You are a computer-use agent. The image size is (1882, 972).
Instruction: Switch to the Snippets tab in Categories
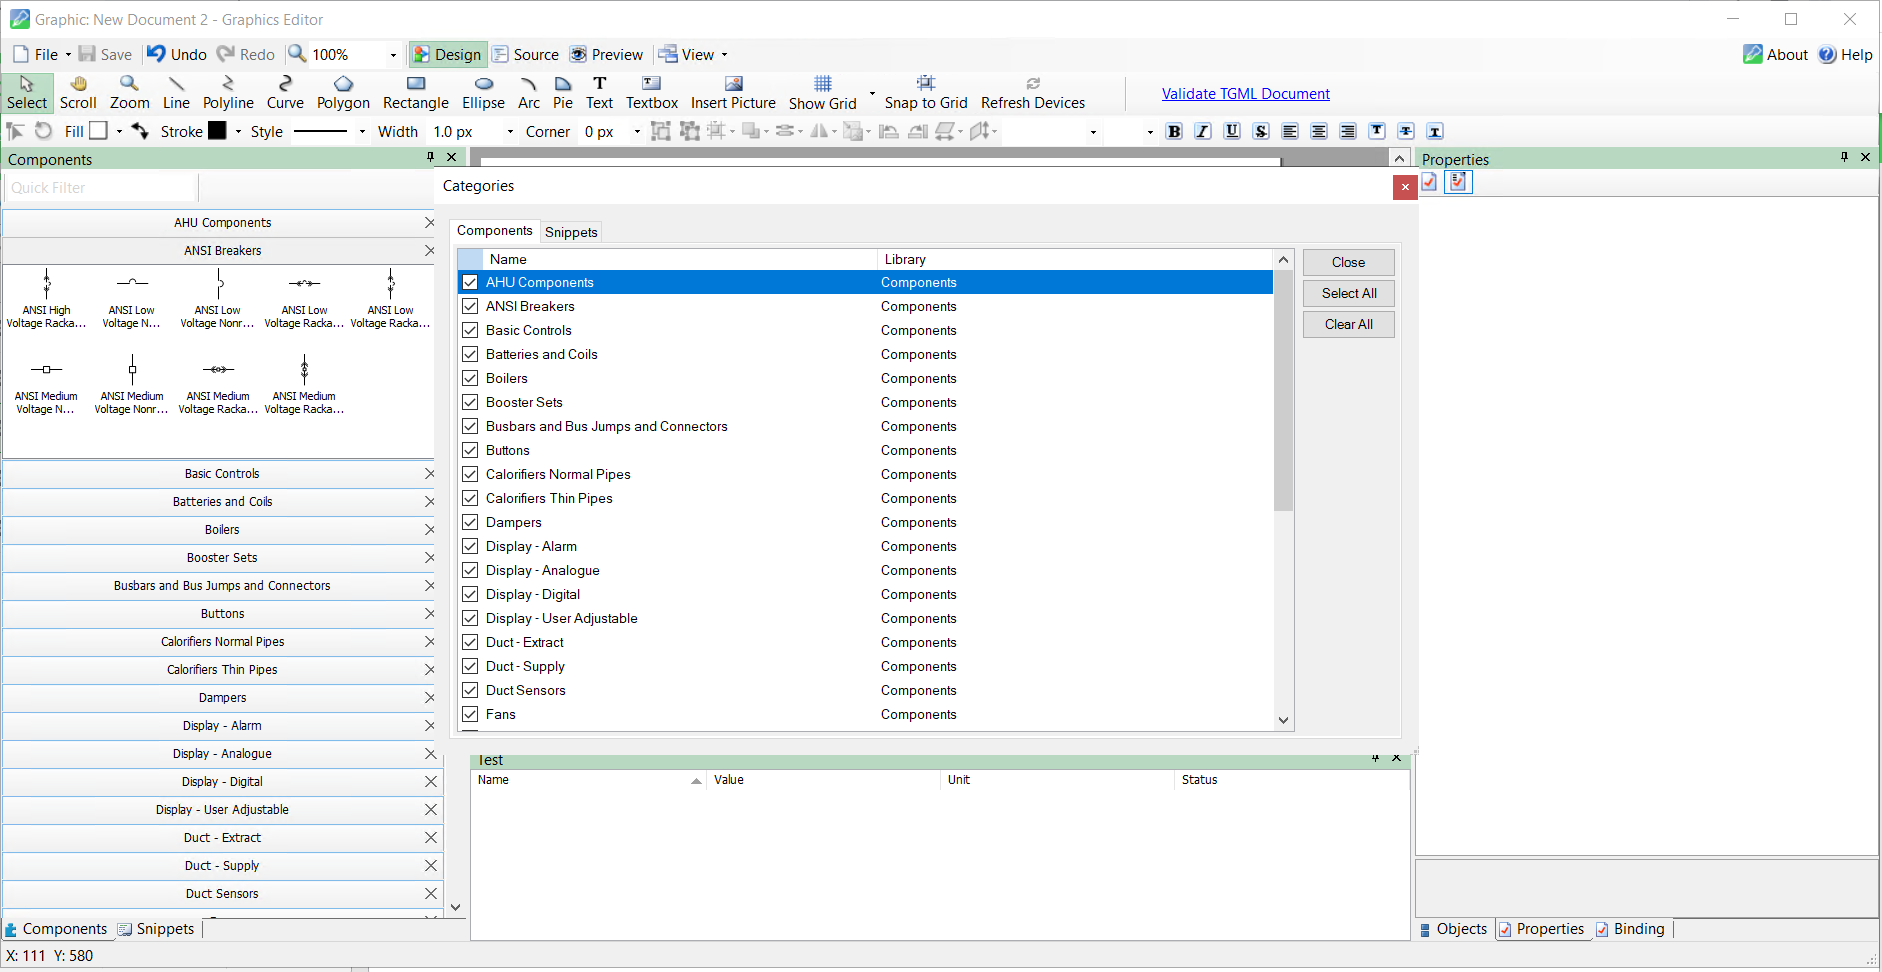(571, 232)
